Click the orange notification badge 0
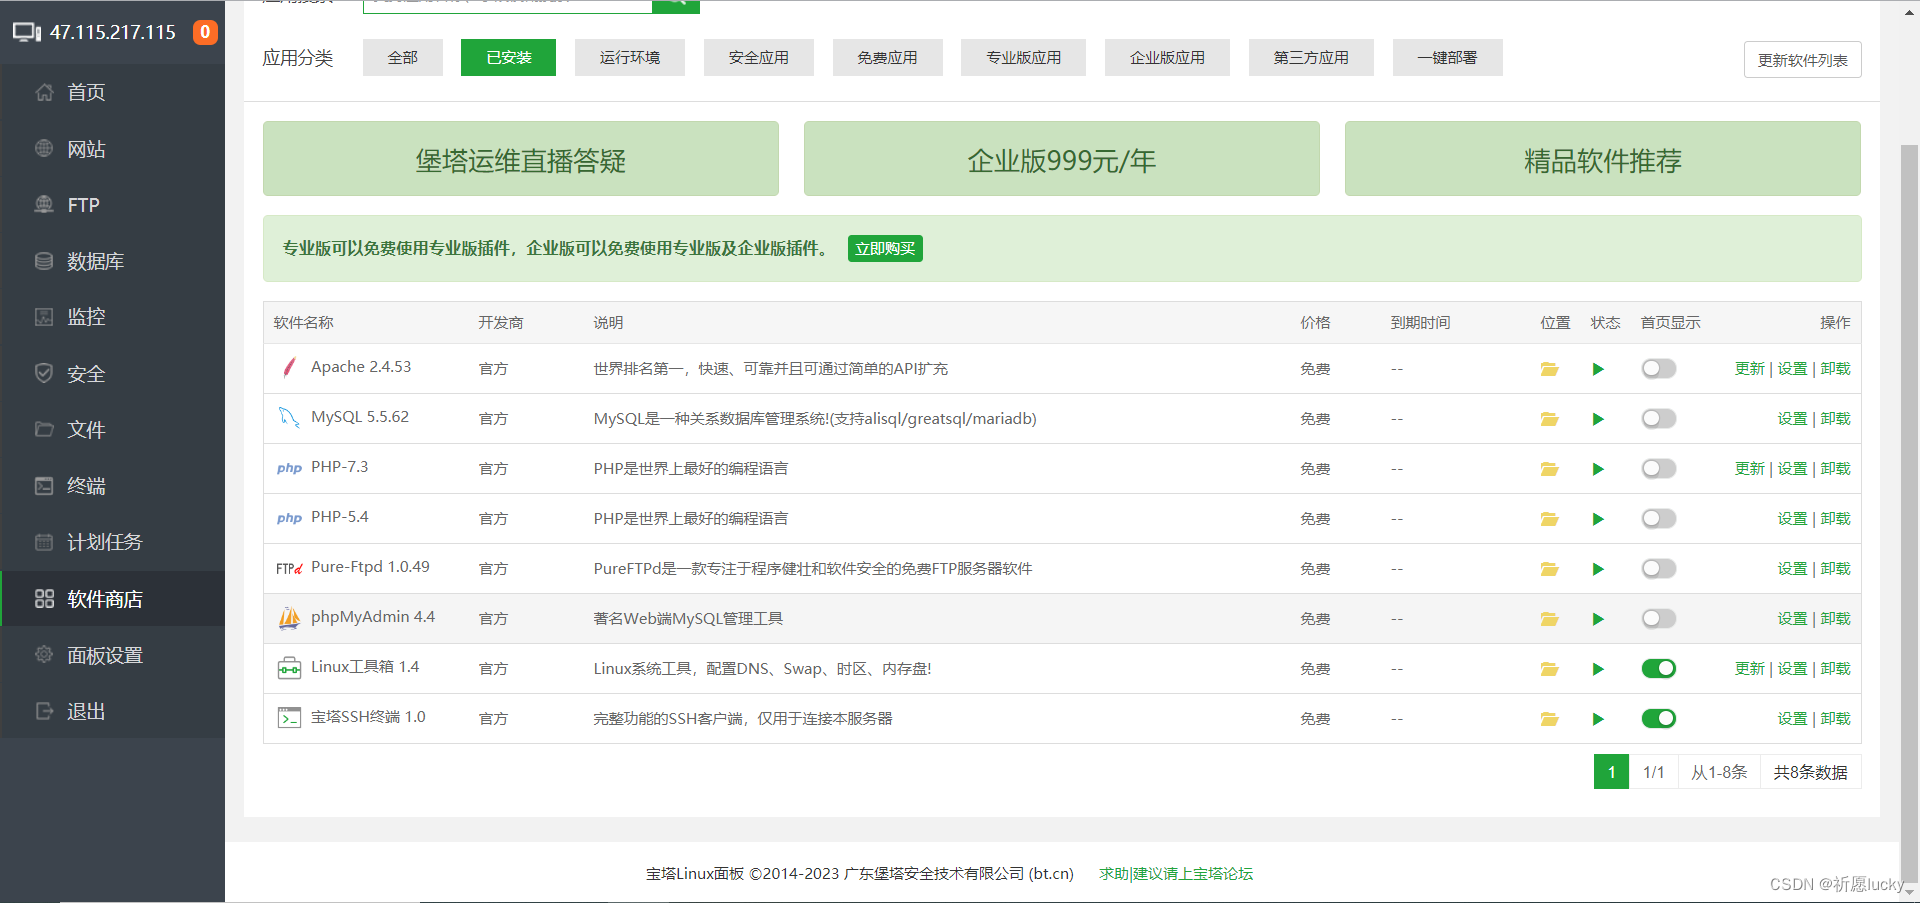 point(205,32)
